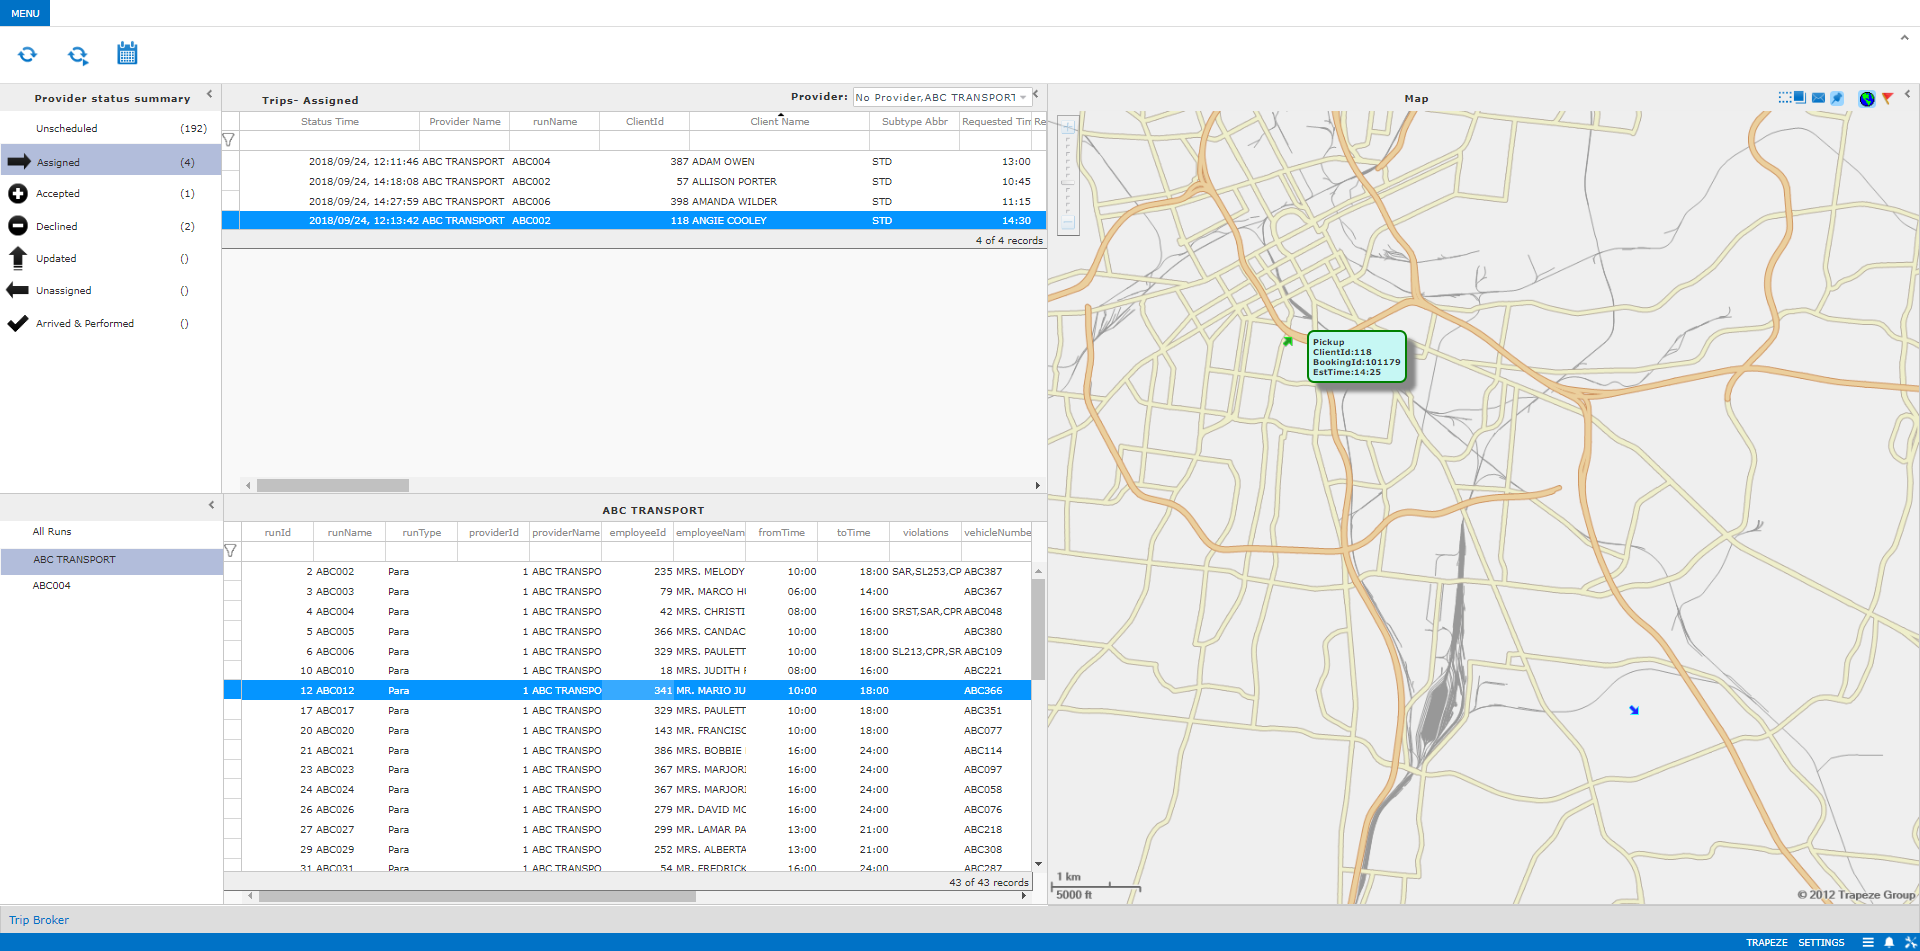Click the map layers icon in the map toolbar

tap(1800, 98)
